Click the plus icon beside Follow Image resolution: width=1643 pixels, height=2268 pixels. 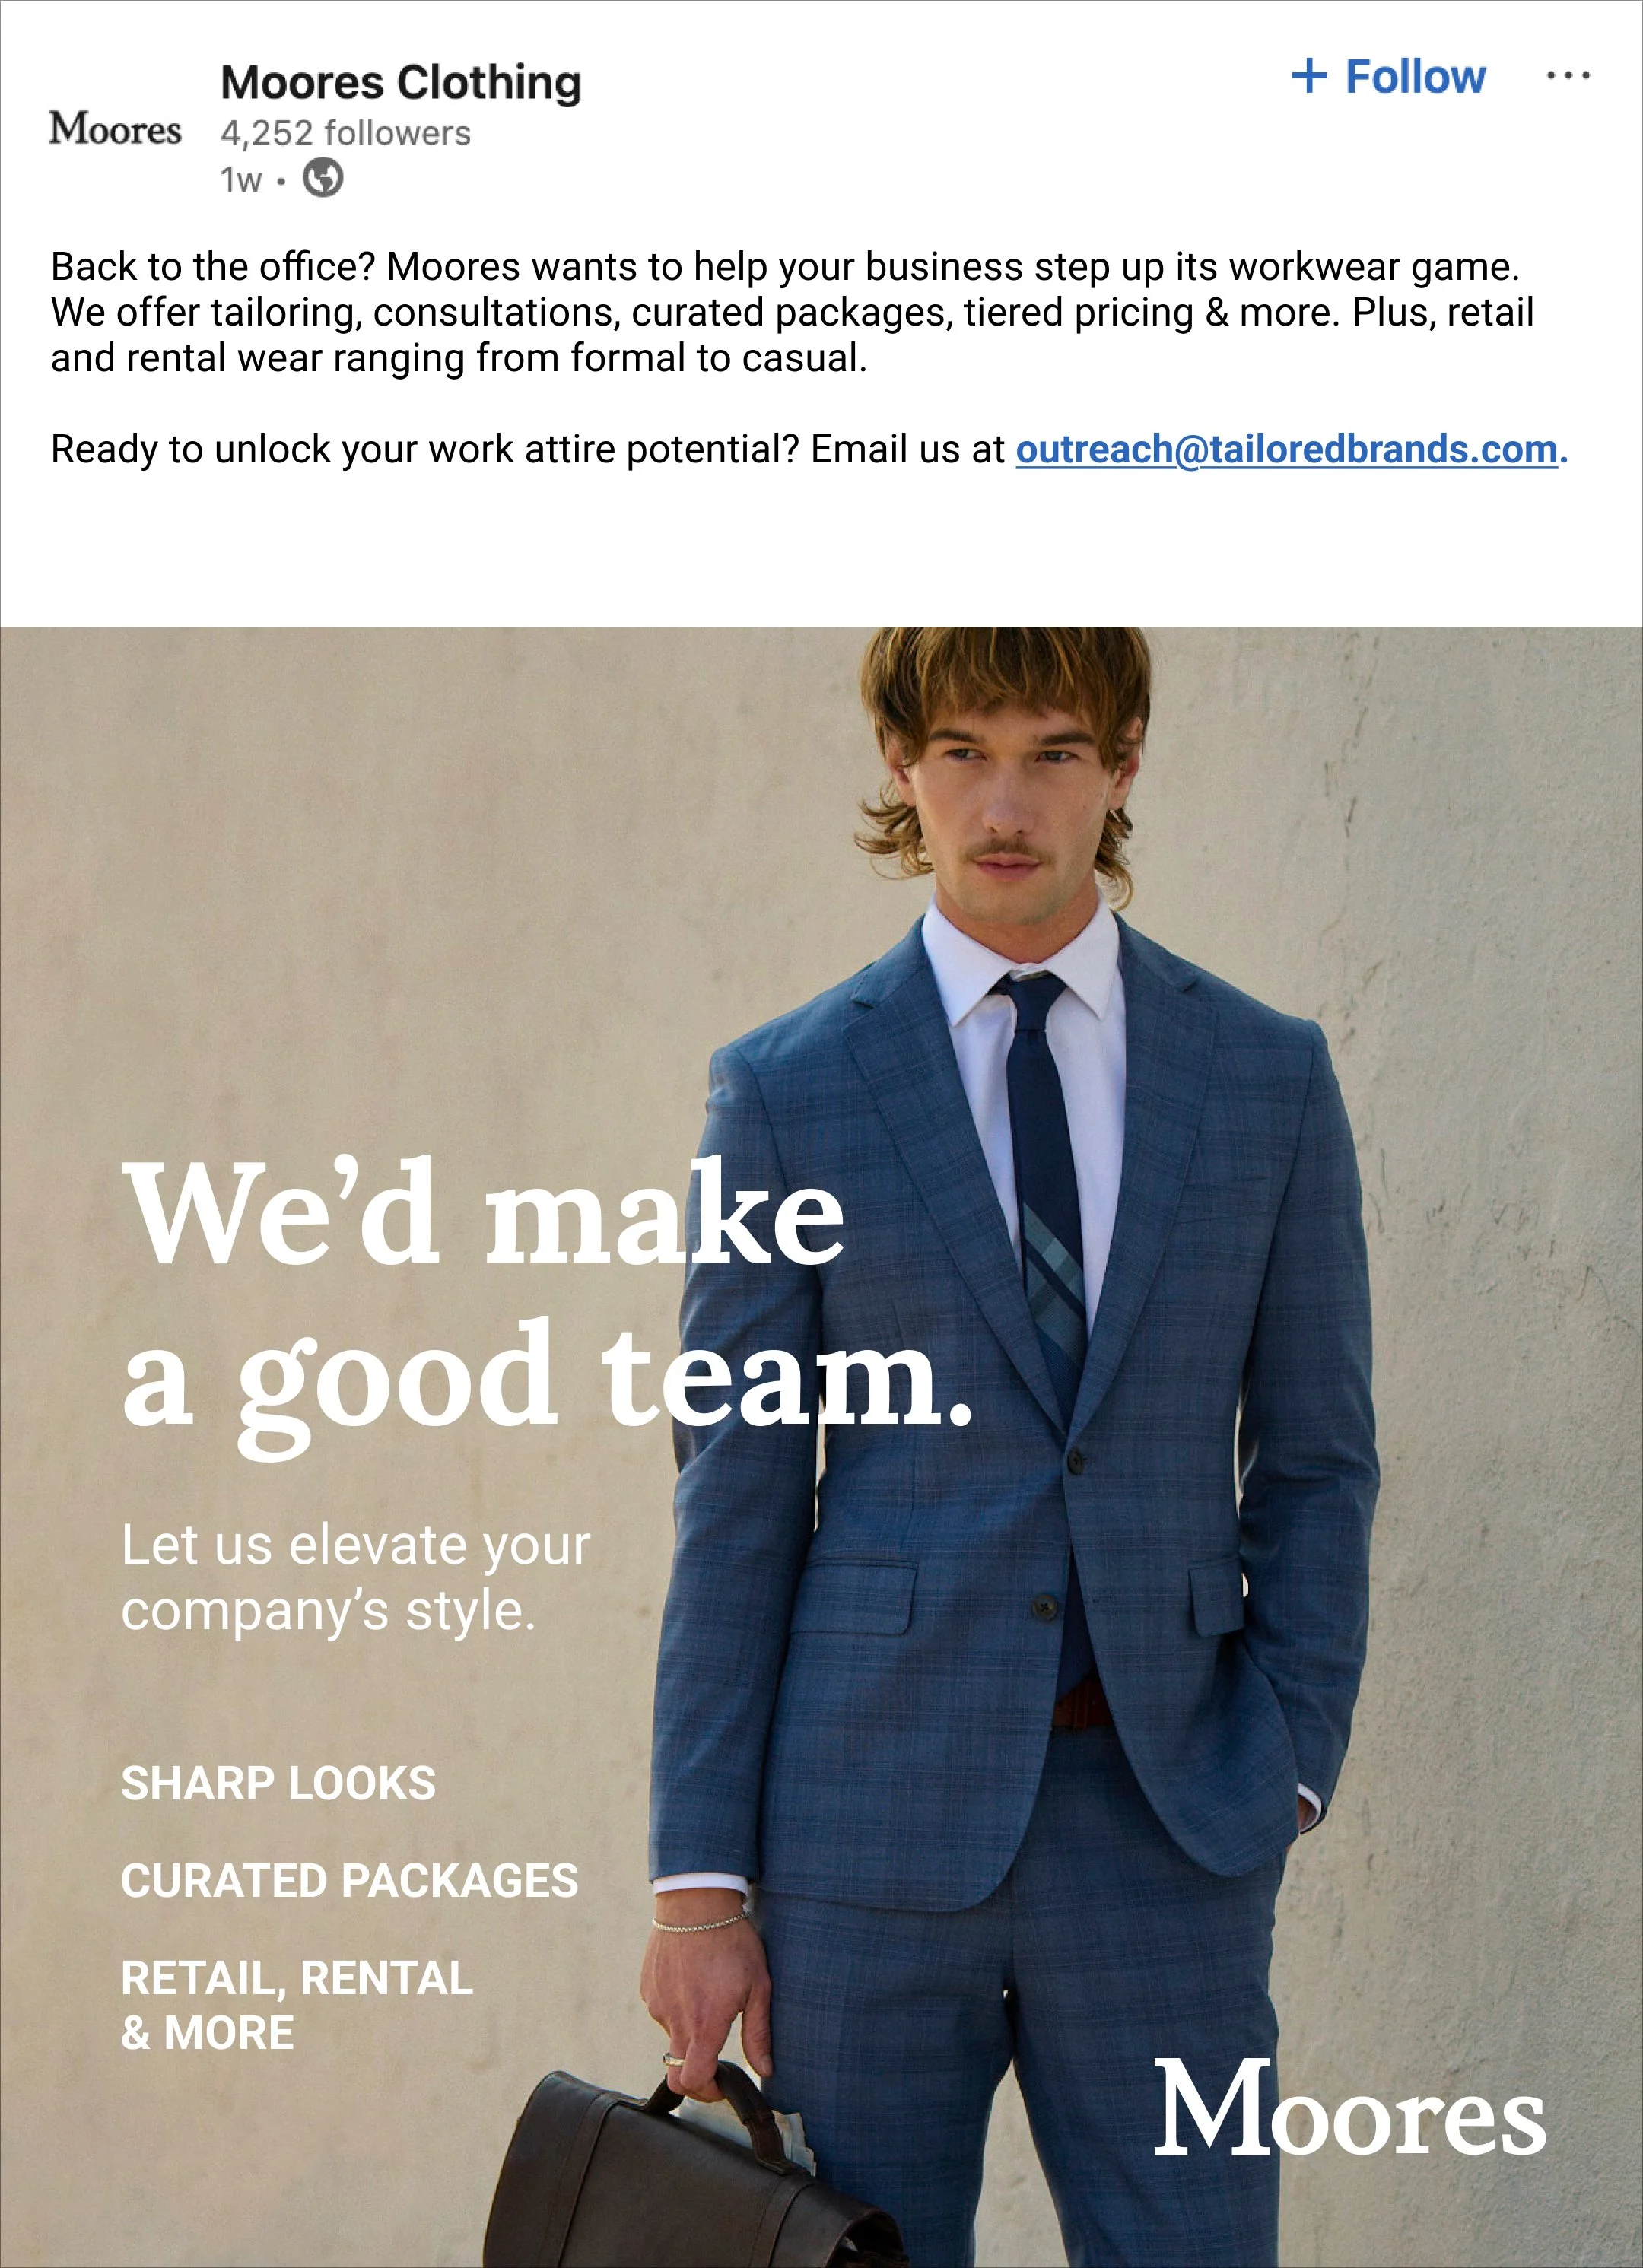1309,76
